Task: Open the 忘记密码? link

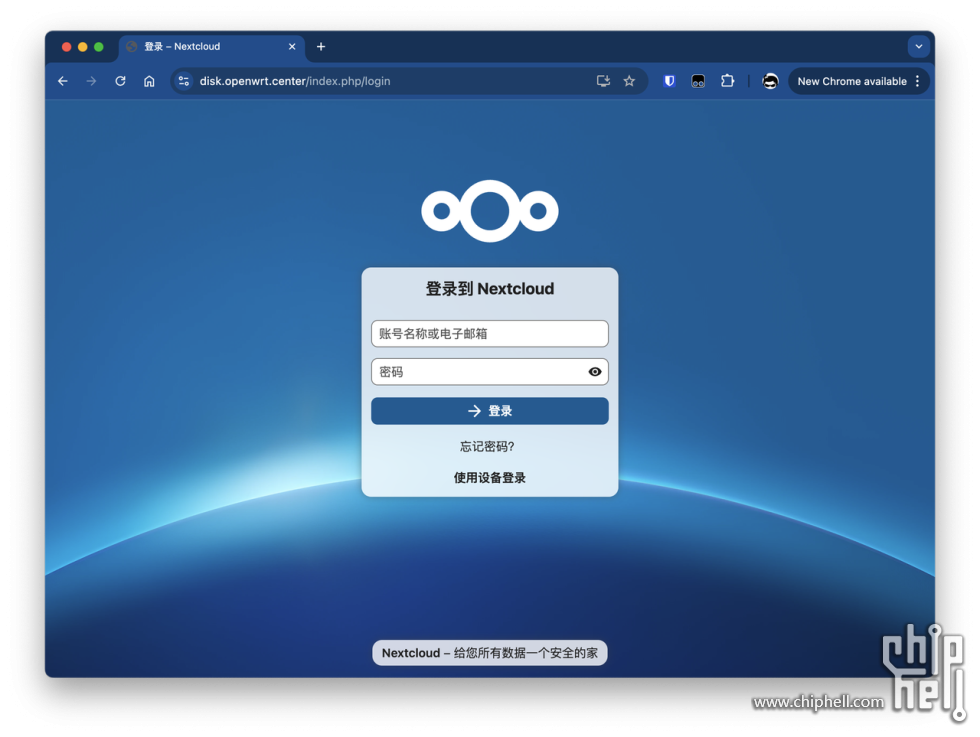Action: 487,446
